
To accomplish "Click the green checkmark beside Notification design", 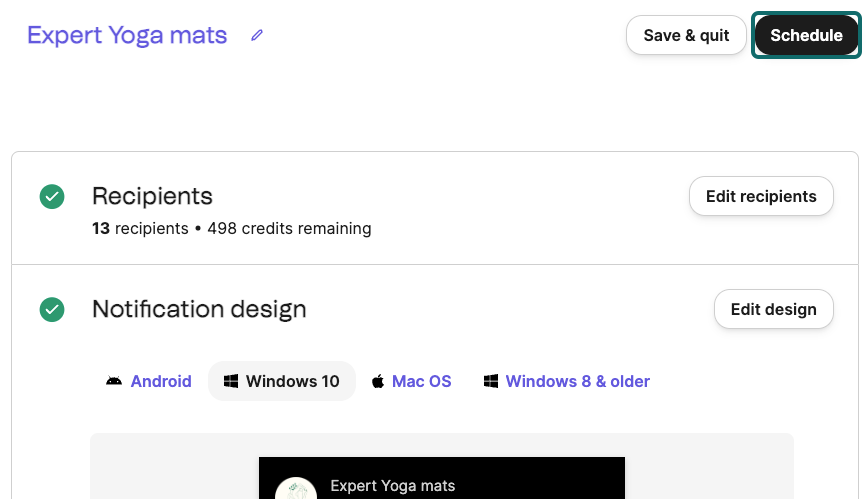I will coord(52,310).
